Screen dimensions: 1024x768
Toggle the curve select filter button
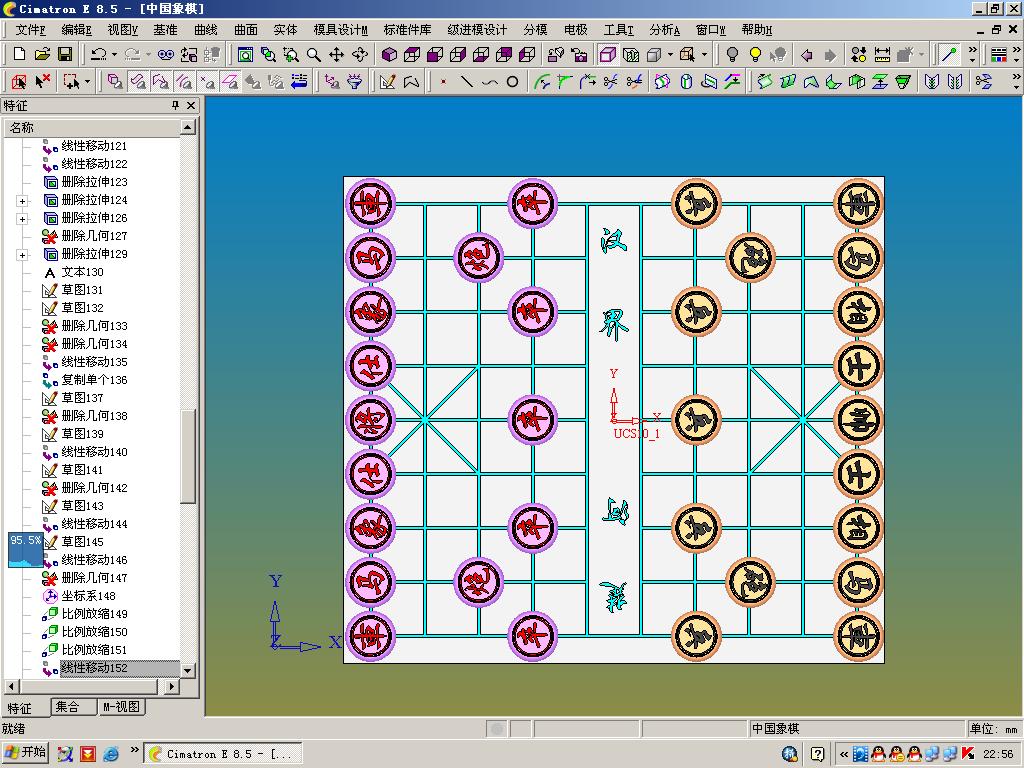point(184,82)
